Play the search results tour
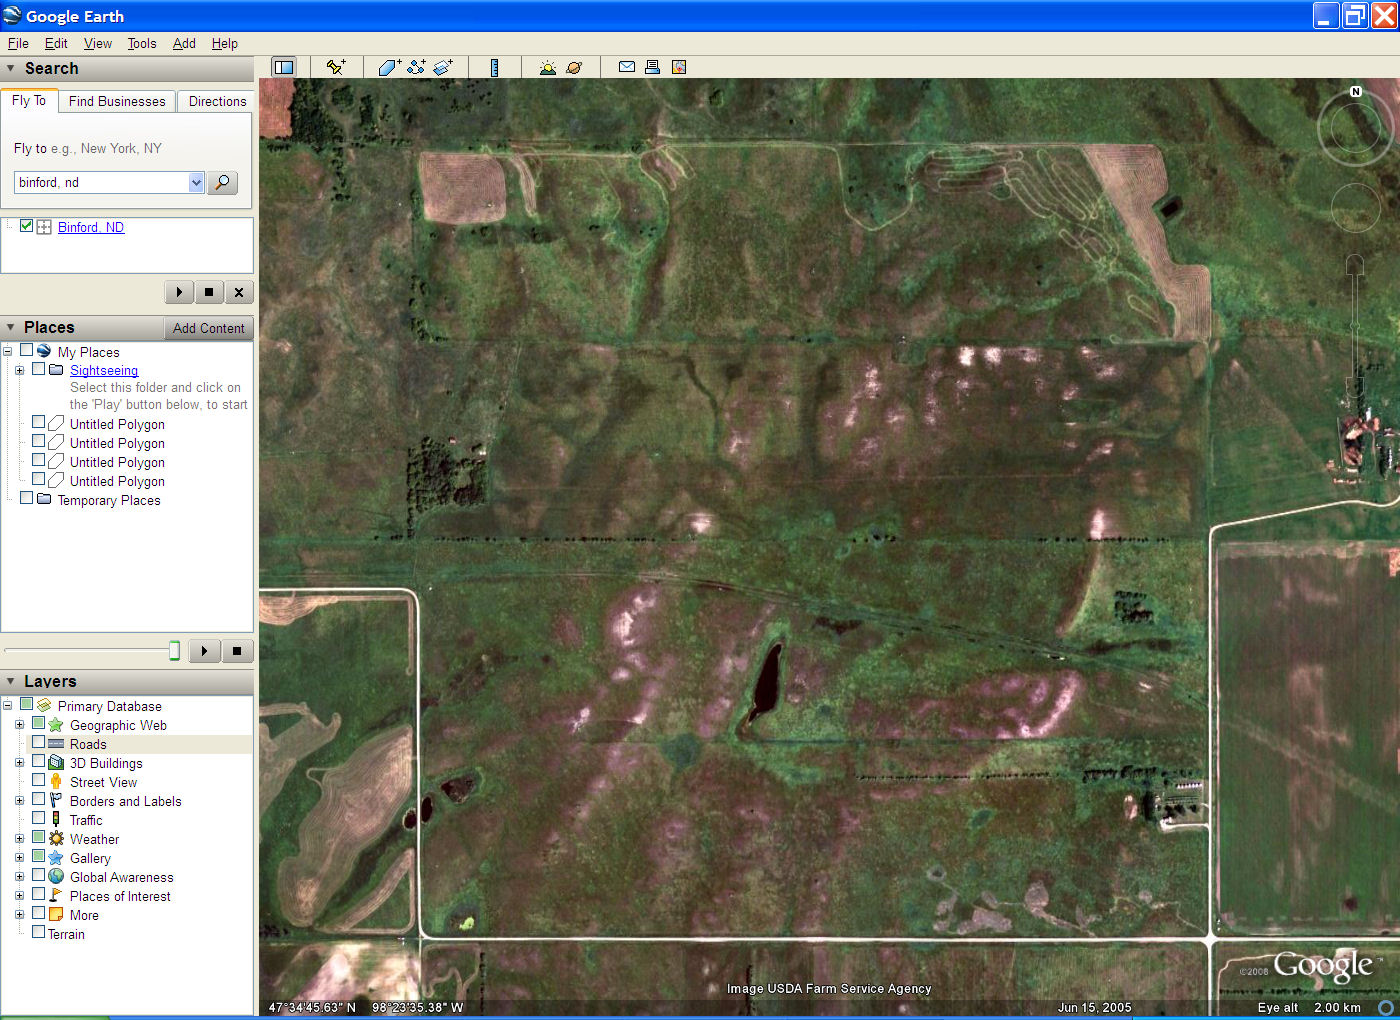1400x1020 pixels. [x=179, y=292]
